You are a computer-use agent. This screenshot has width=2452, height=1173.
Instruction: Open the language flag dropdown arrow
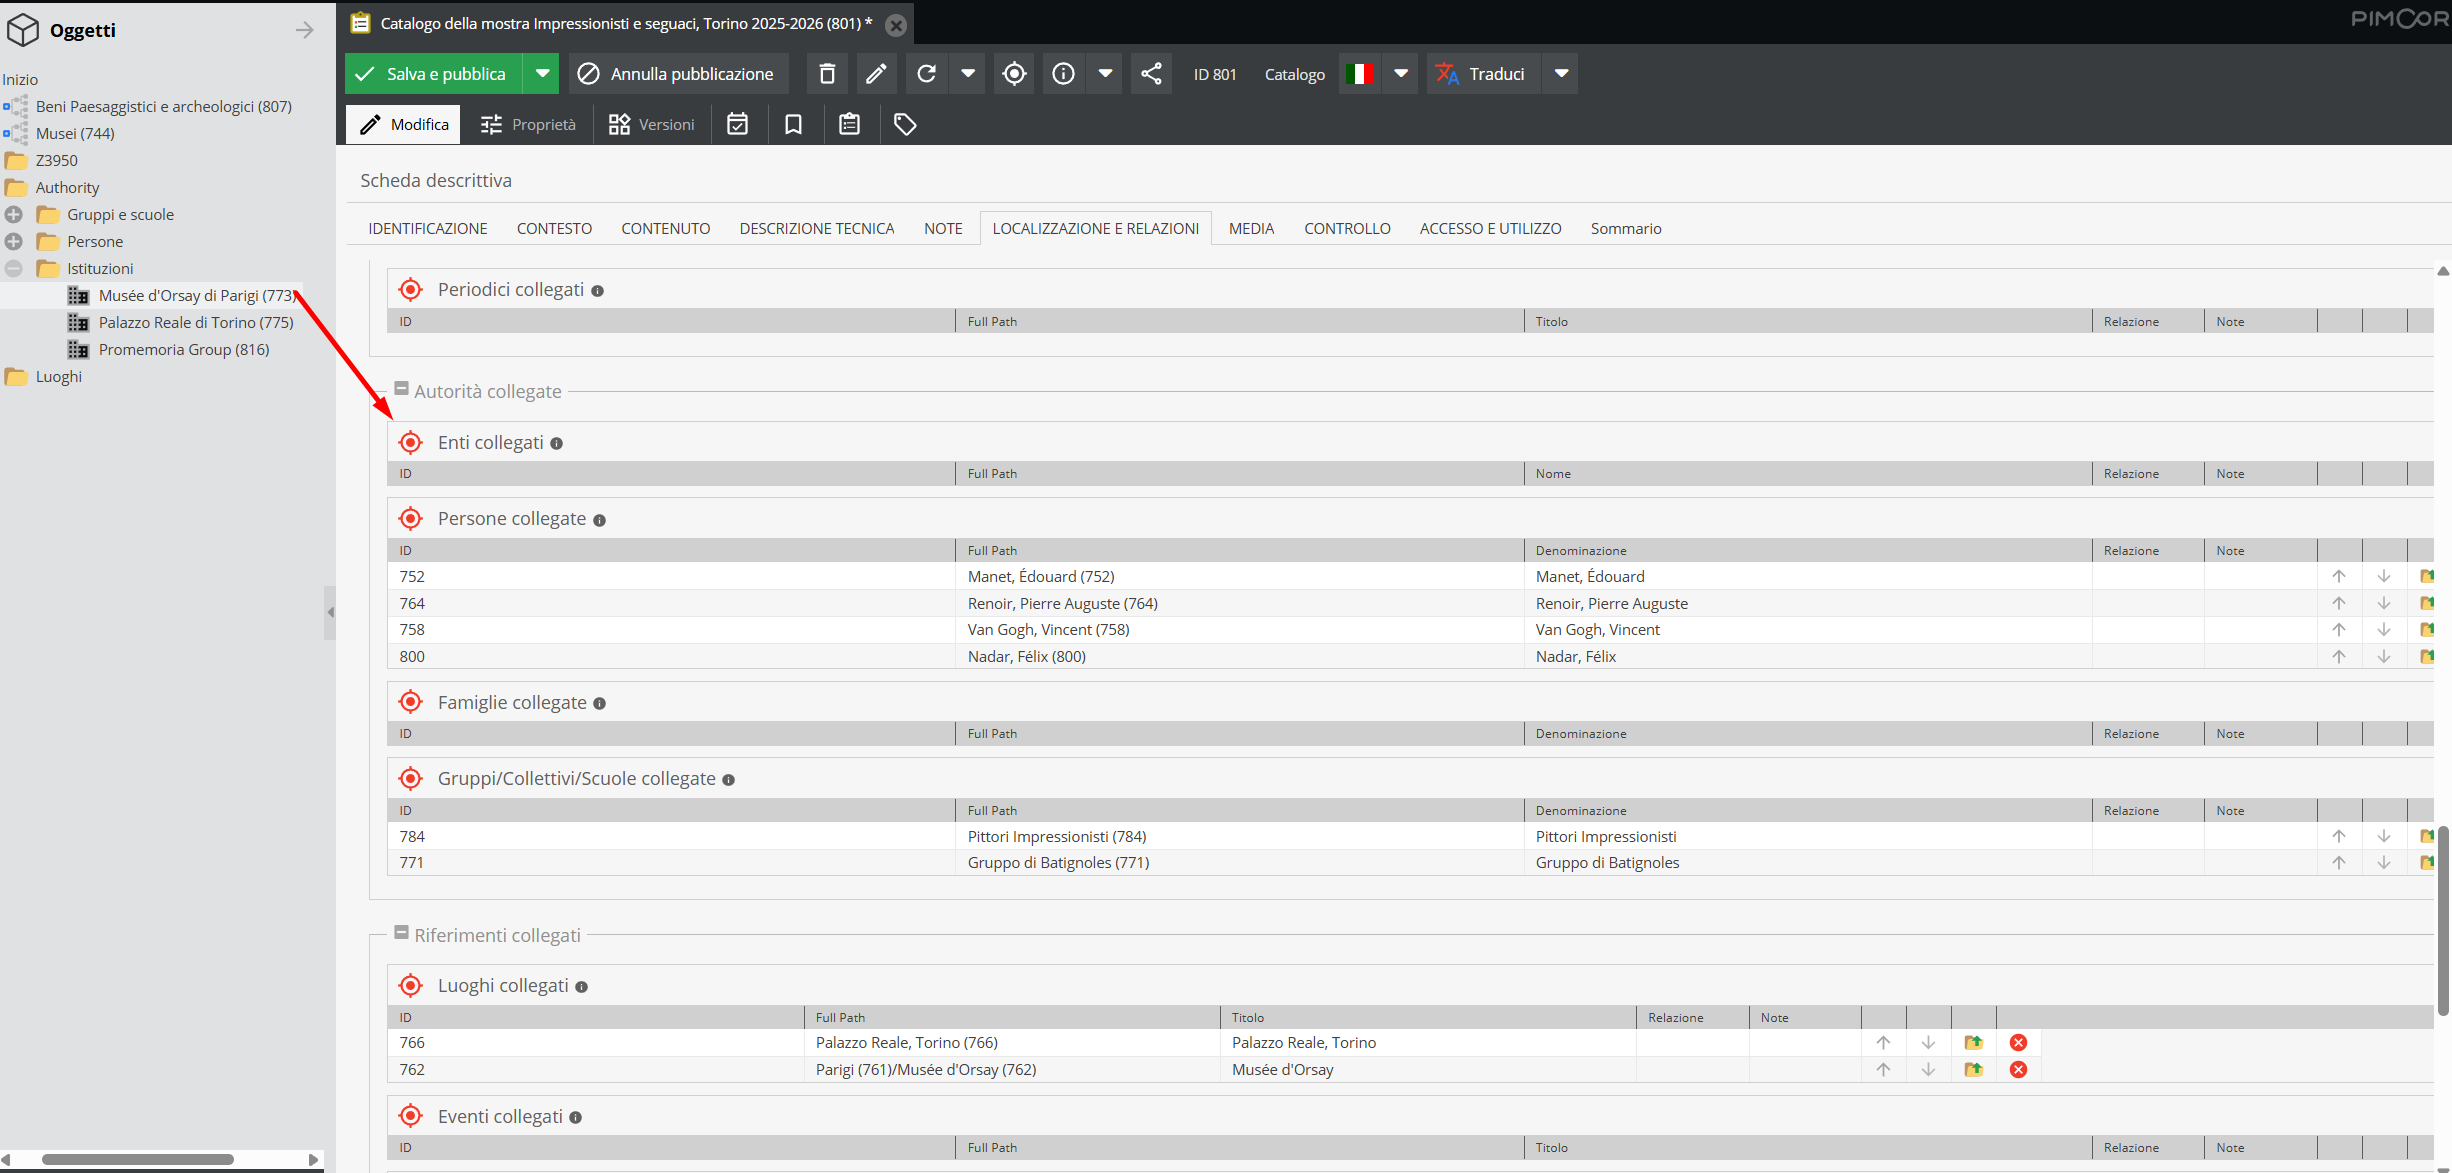point(1401,74)
